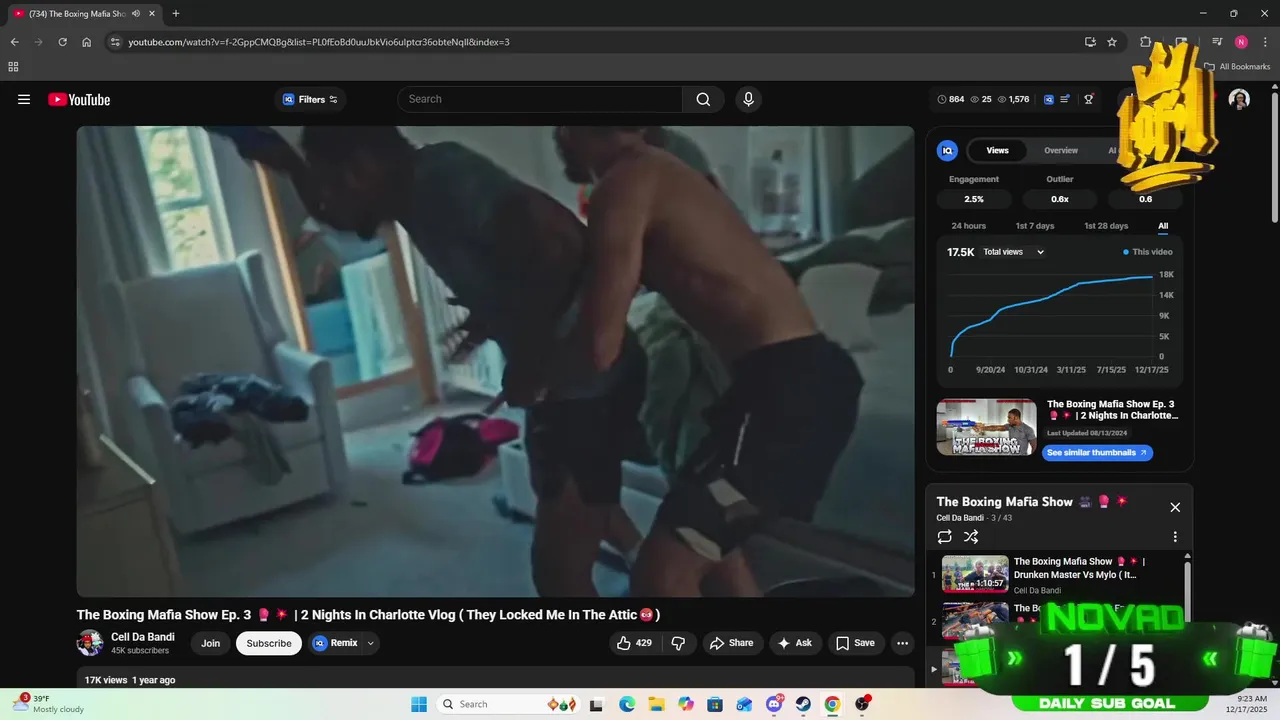Like the video with 429 likes
This screenshot has width=1280, height=720.
pyautogui.click(x=634, y=643)
